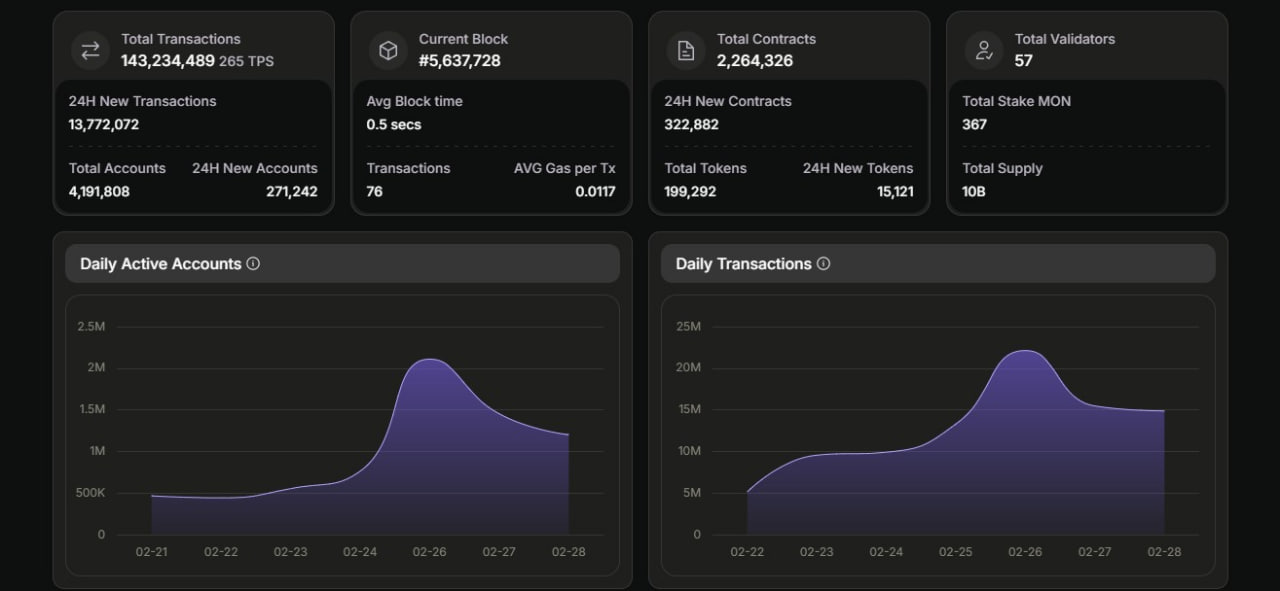Click the Total Transactions arrows icon
The image size is (1280, 591).
coord(90,50)
